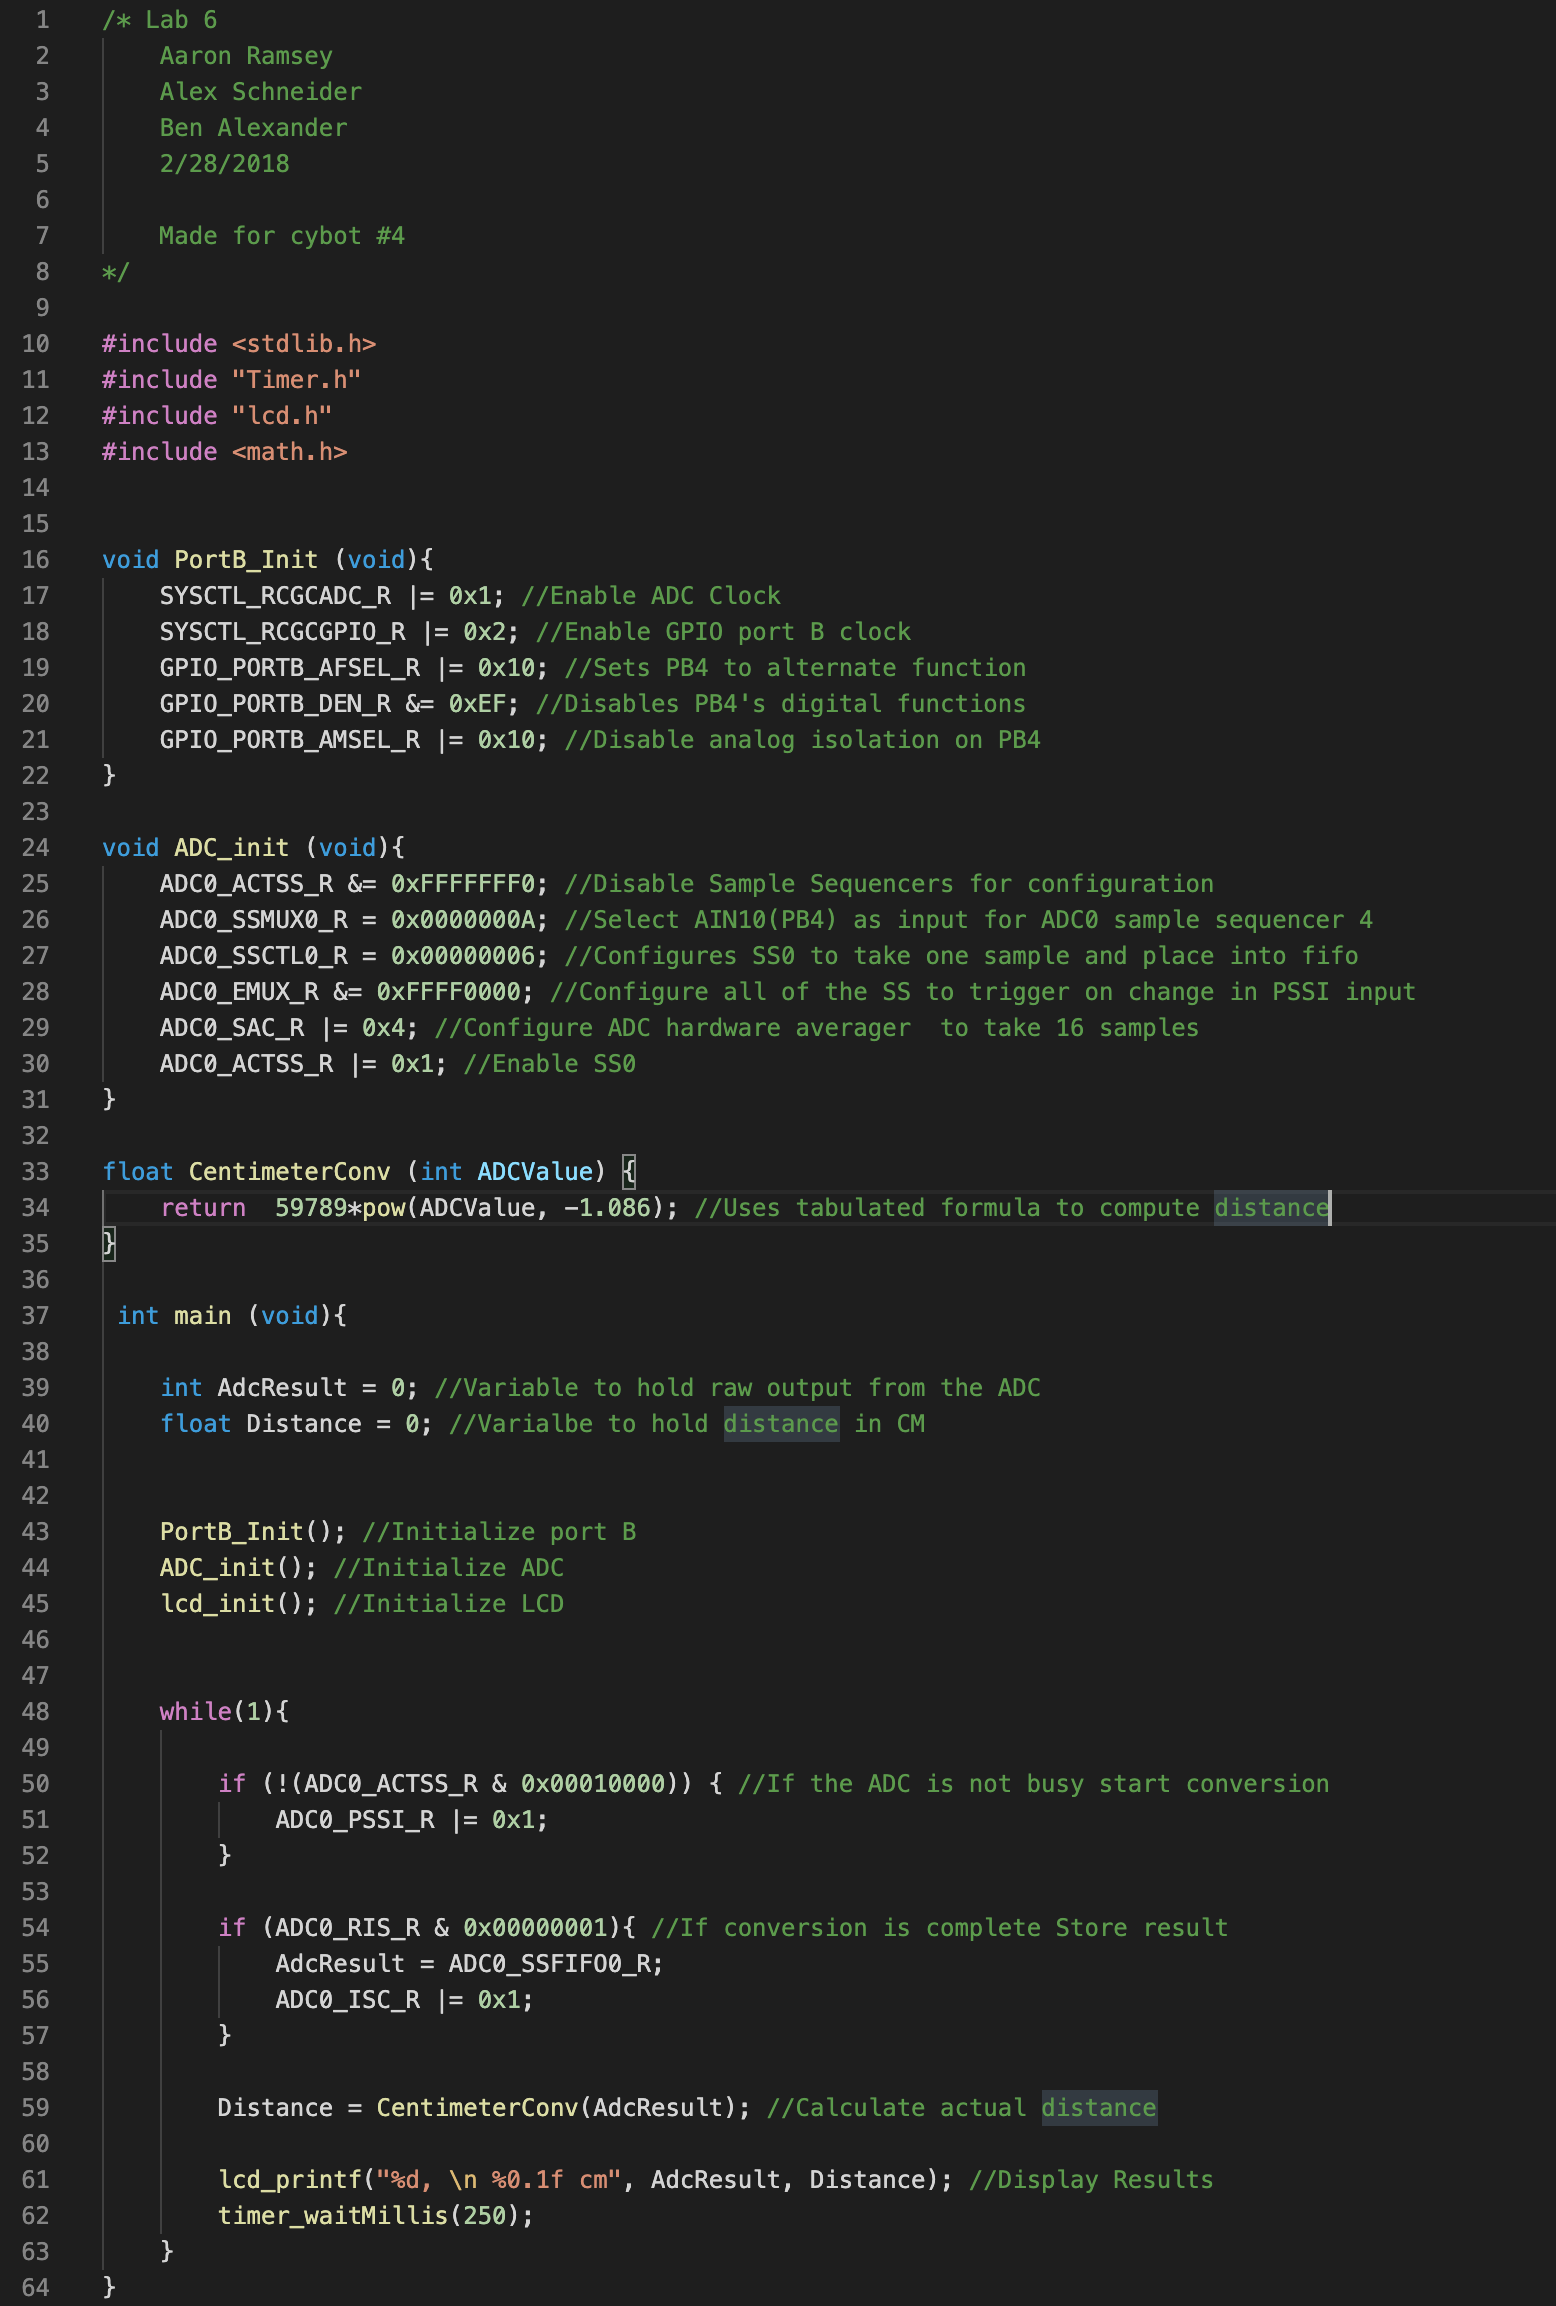This screenshot has width=1556, height=2306.
Task: Click the opening brace after ADCValue parameter
Action: 629,1171
